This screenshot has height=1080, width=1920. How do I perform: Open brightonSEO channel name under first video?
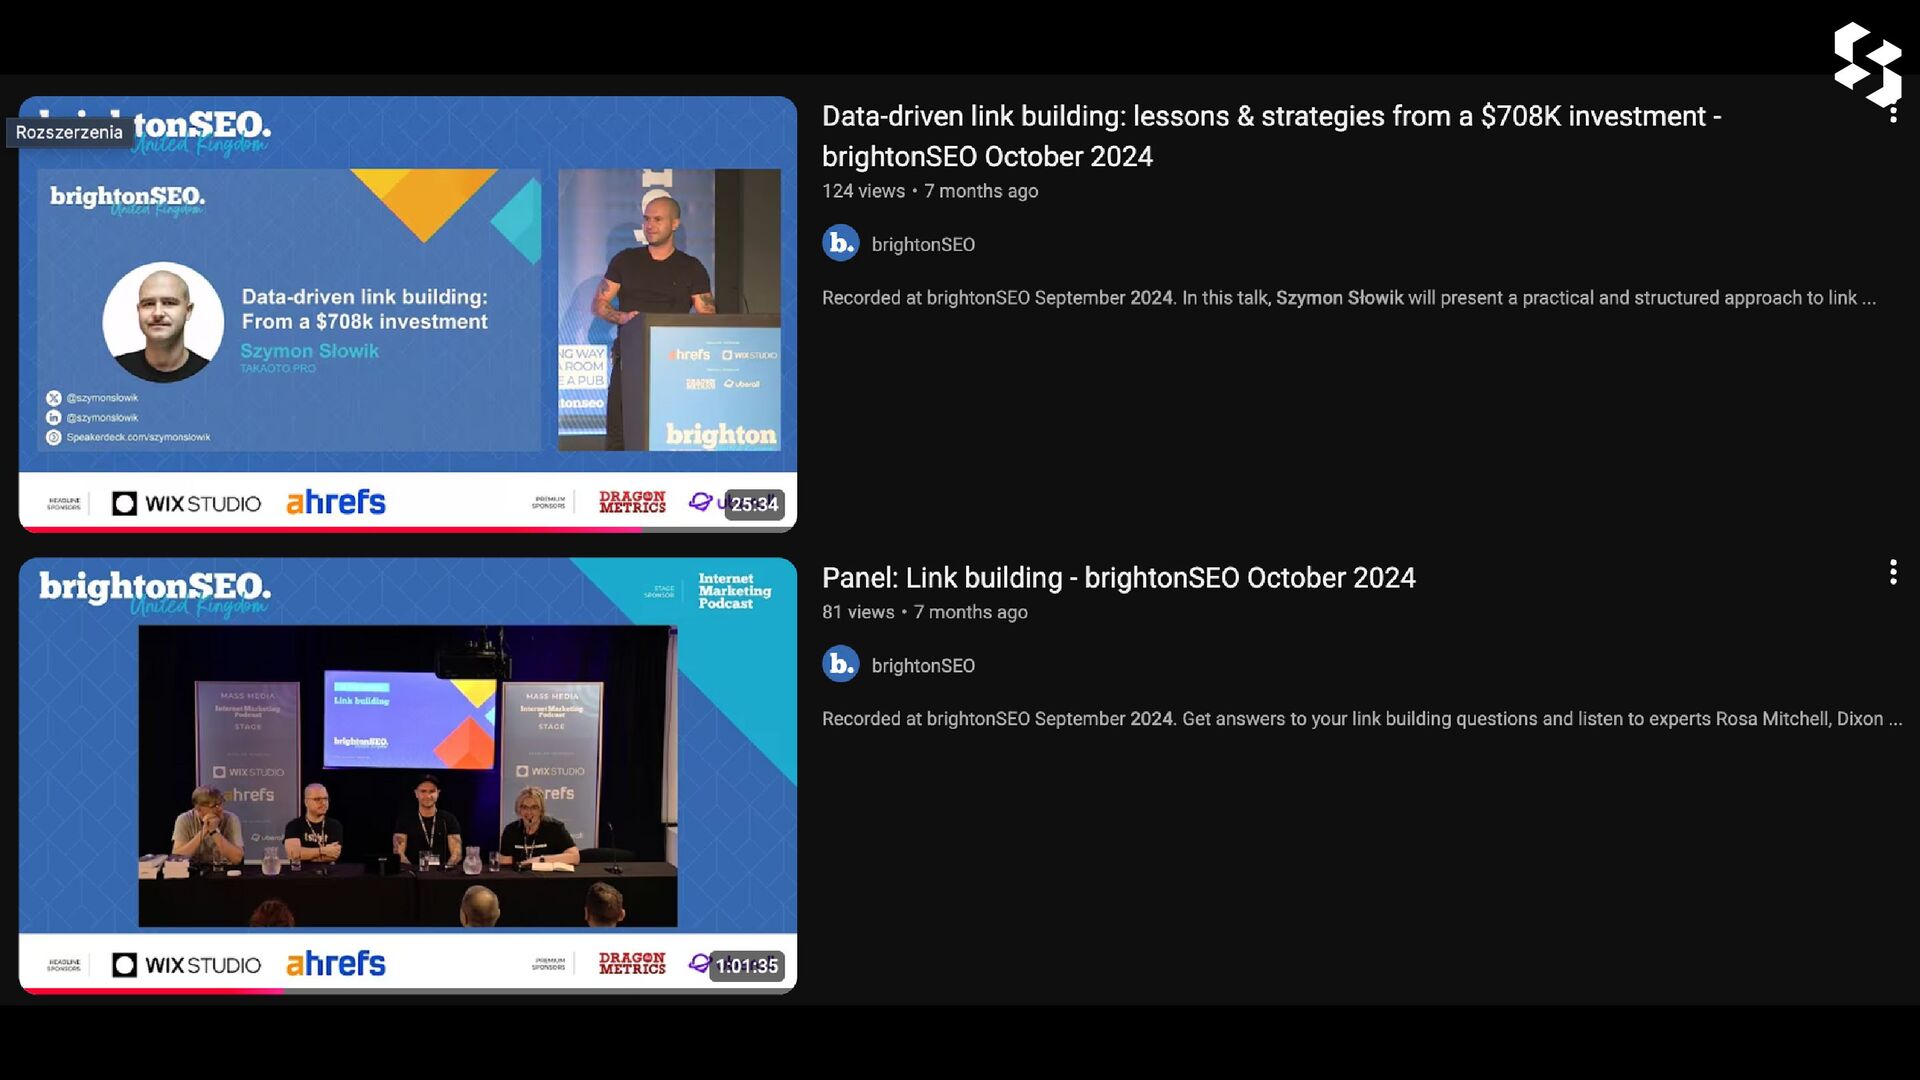(x=922, y=245)
